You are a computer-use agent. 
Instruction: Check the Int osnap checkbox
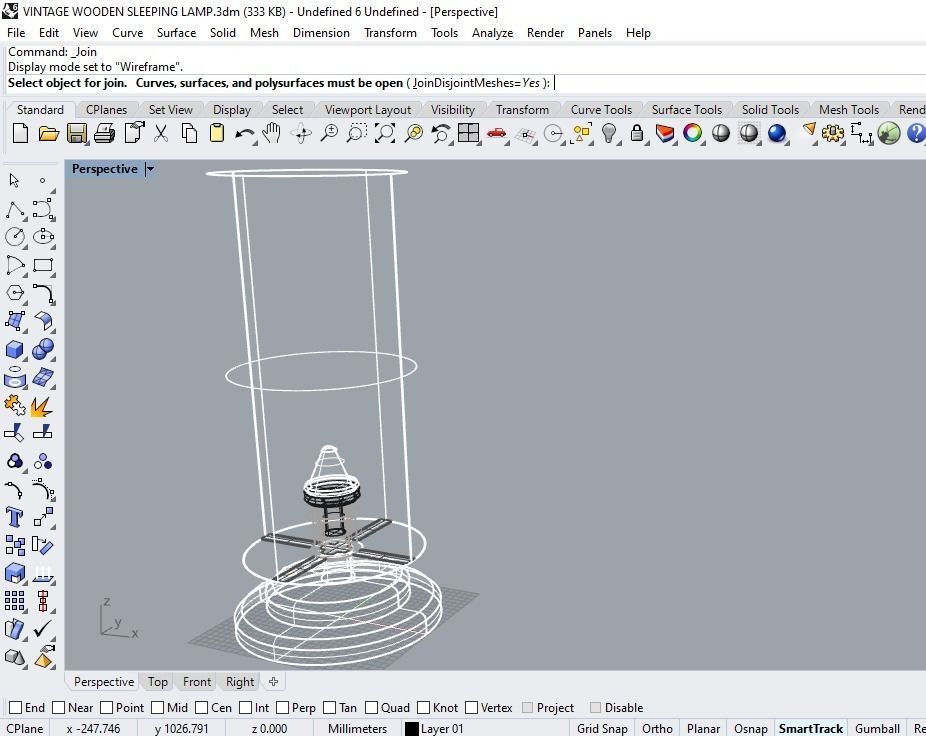245,708
